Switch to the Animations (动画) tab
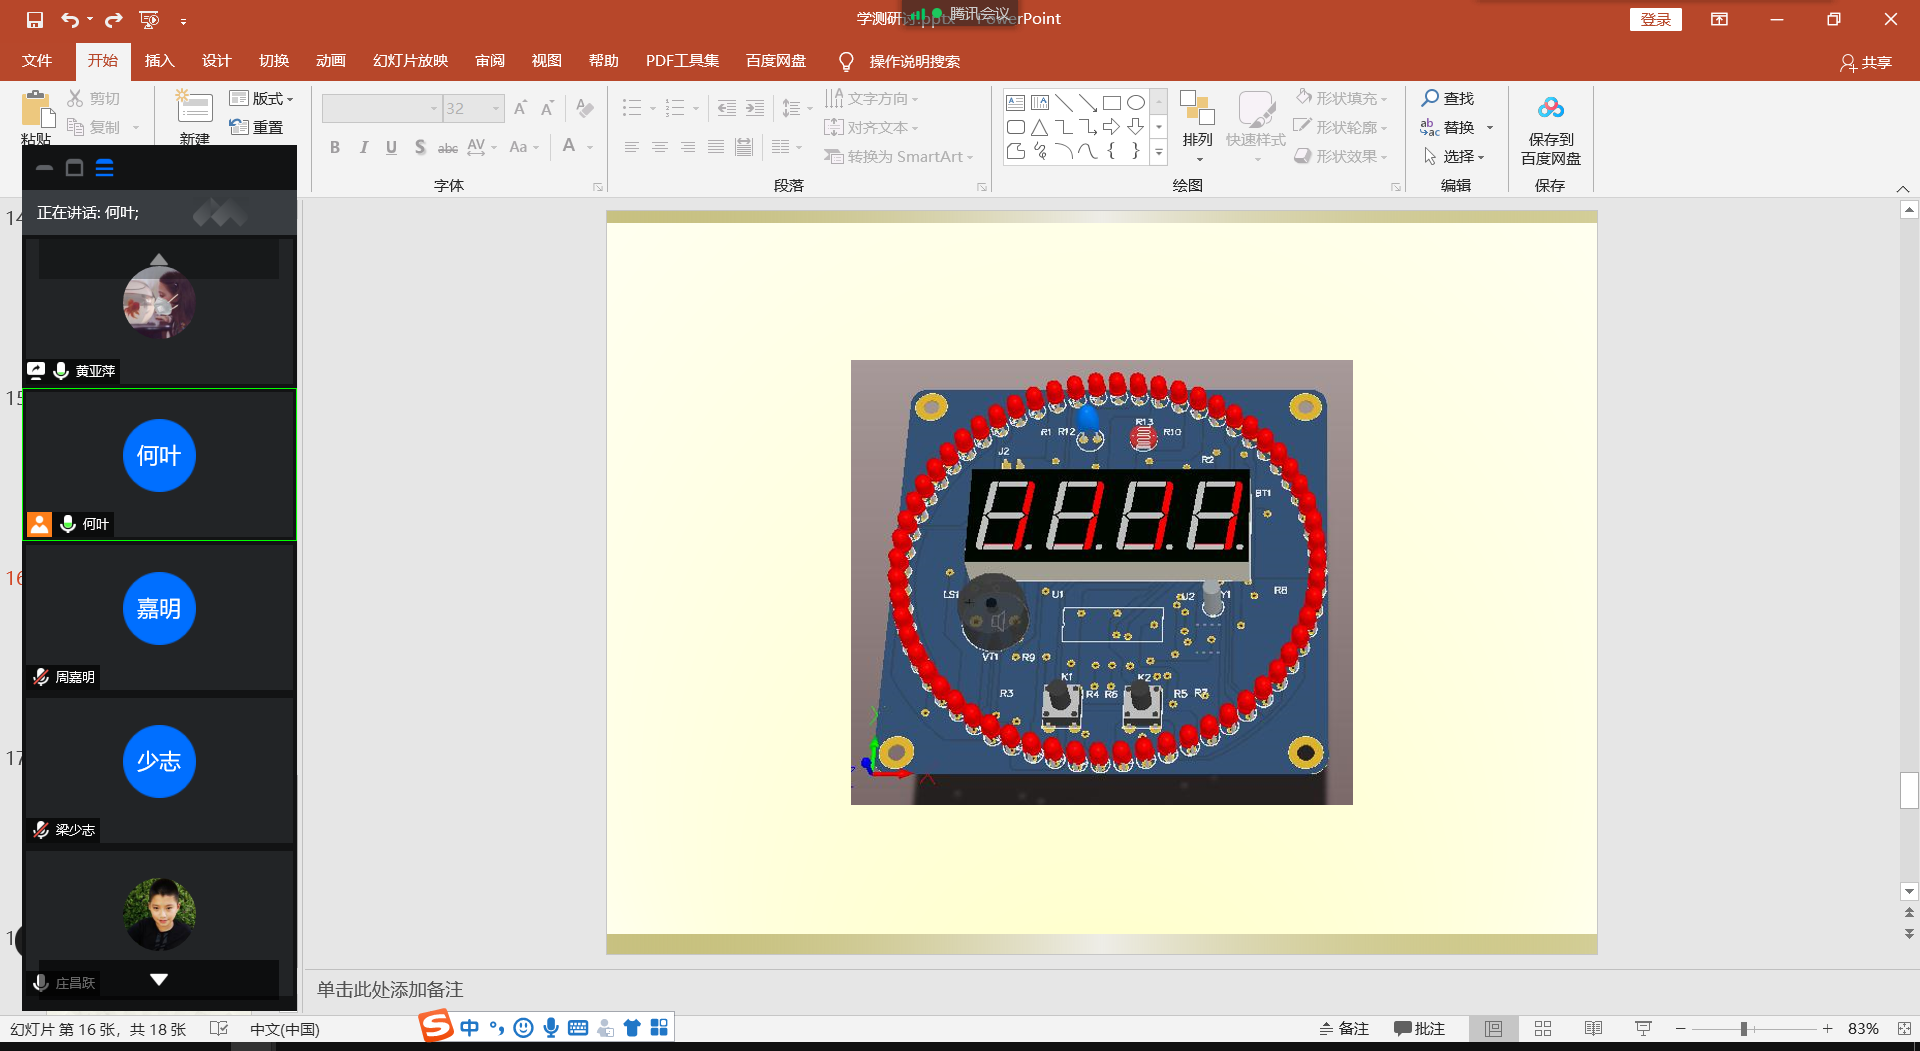 click(330, 61)
